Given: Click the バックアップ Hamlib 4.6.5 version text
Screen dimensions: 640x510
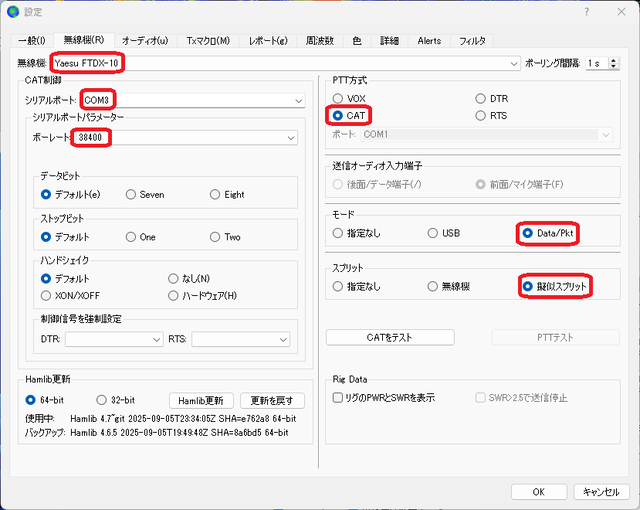Looking at the screenshot, I should pyautogui.click(x=179, y=433).
